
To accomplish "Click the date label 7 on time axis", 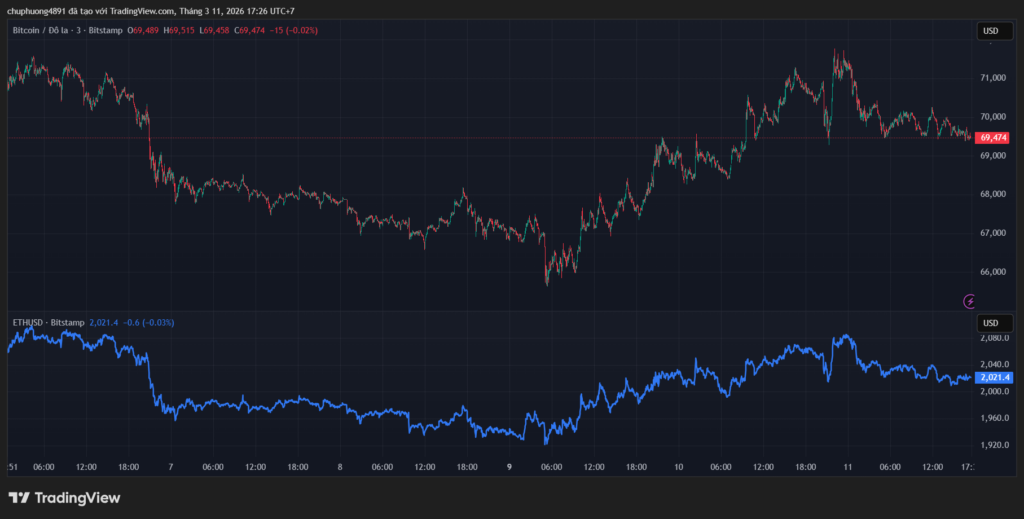I will point(170,466).
